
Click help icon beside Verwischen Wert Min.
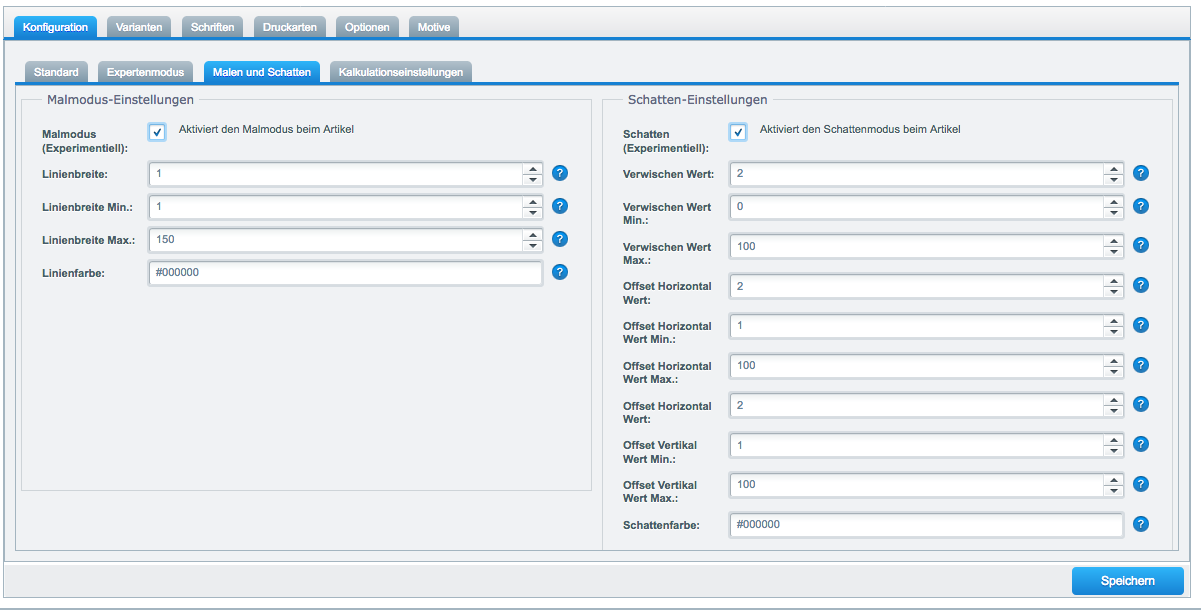coord(1141,206)
